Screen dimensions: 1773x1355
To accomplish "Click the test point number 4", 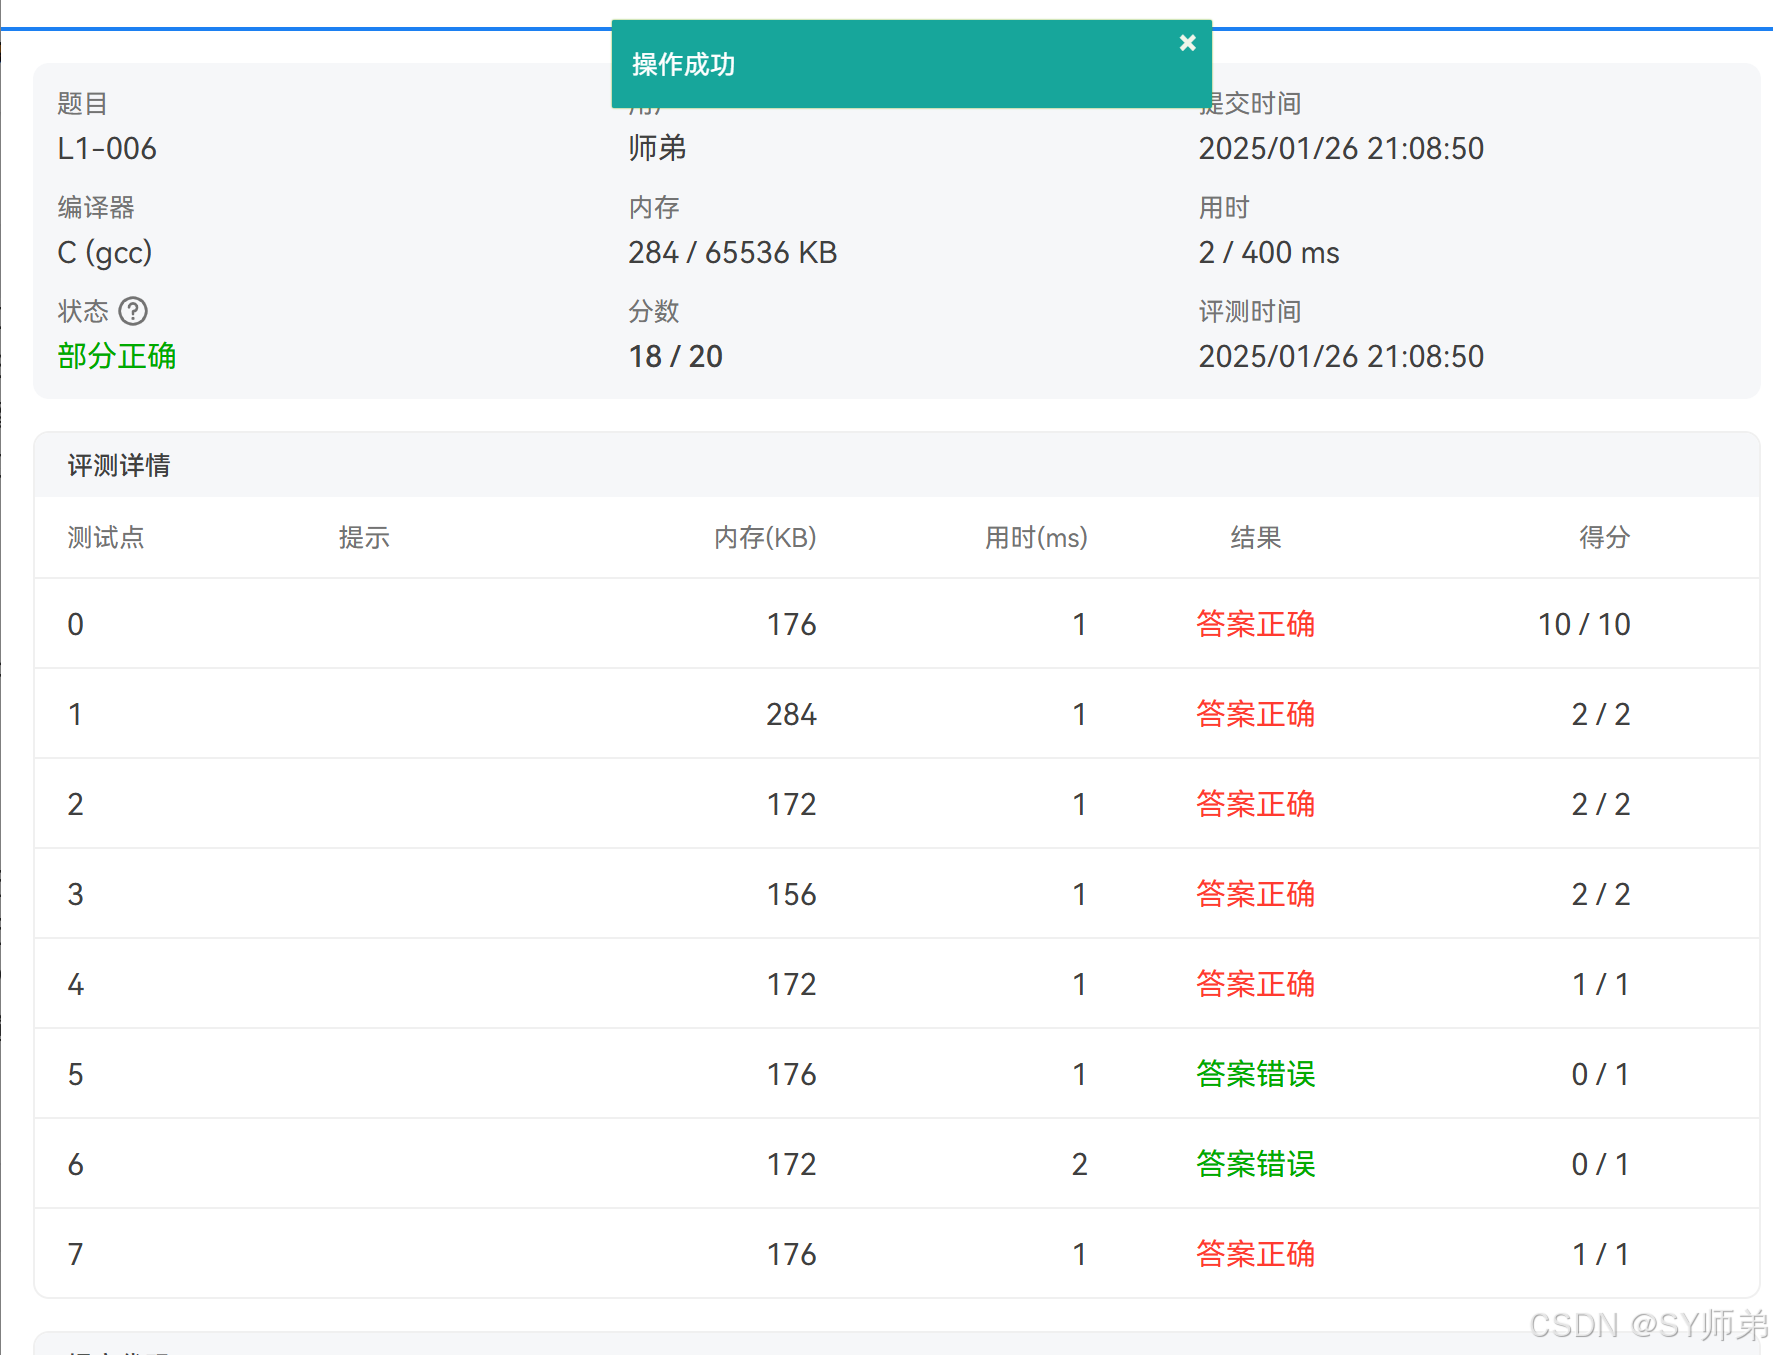I will point(75,985).
